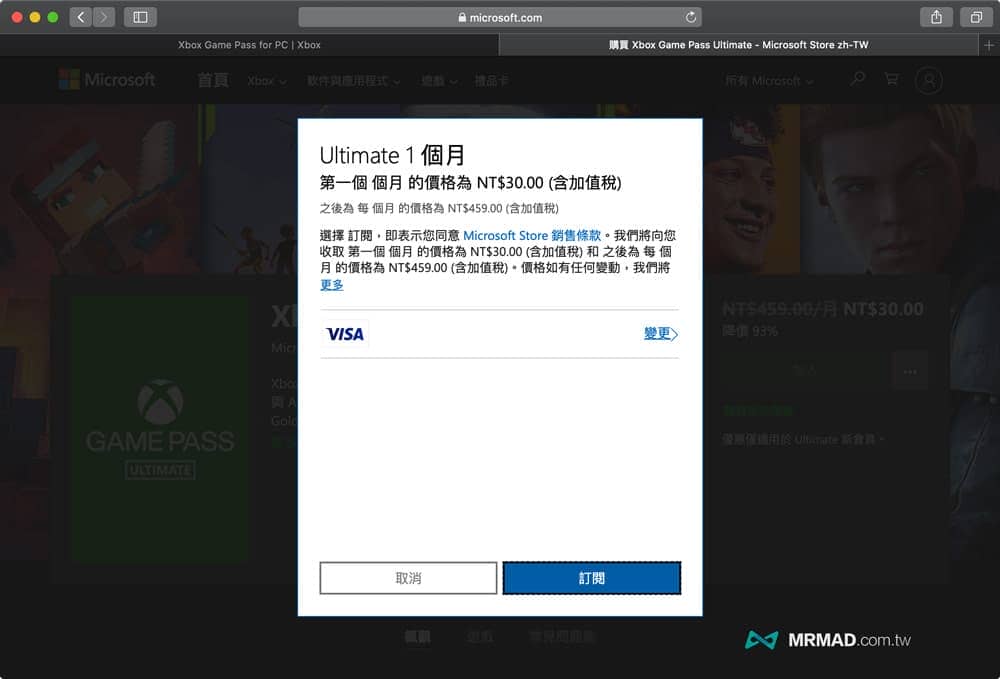
Task: Click the green fullscreen window button
Action: (x=53, y=17)
